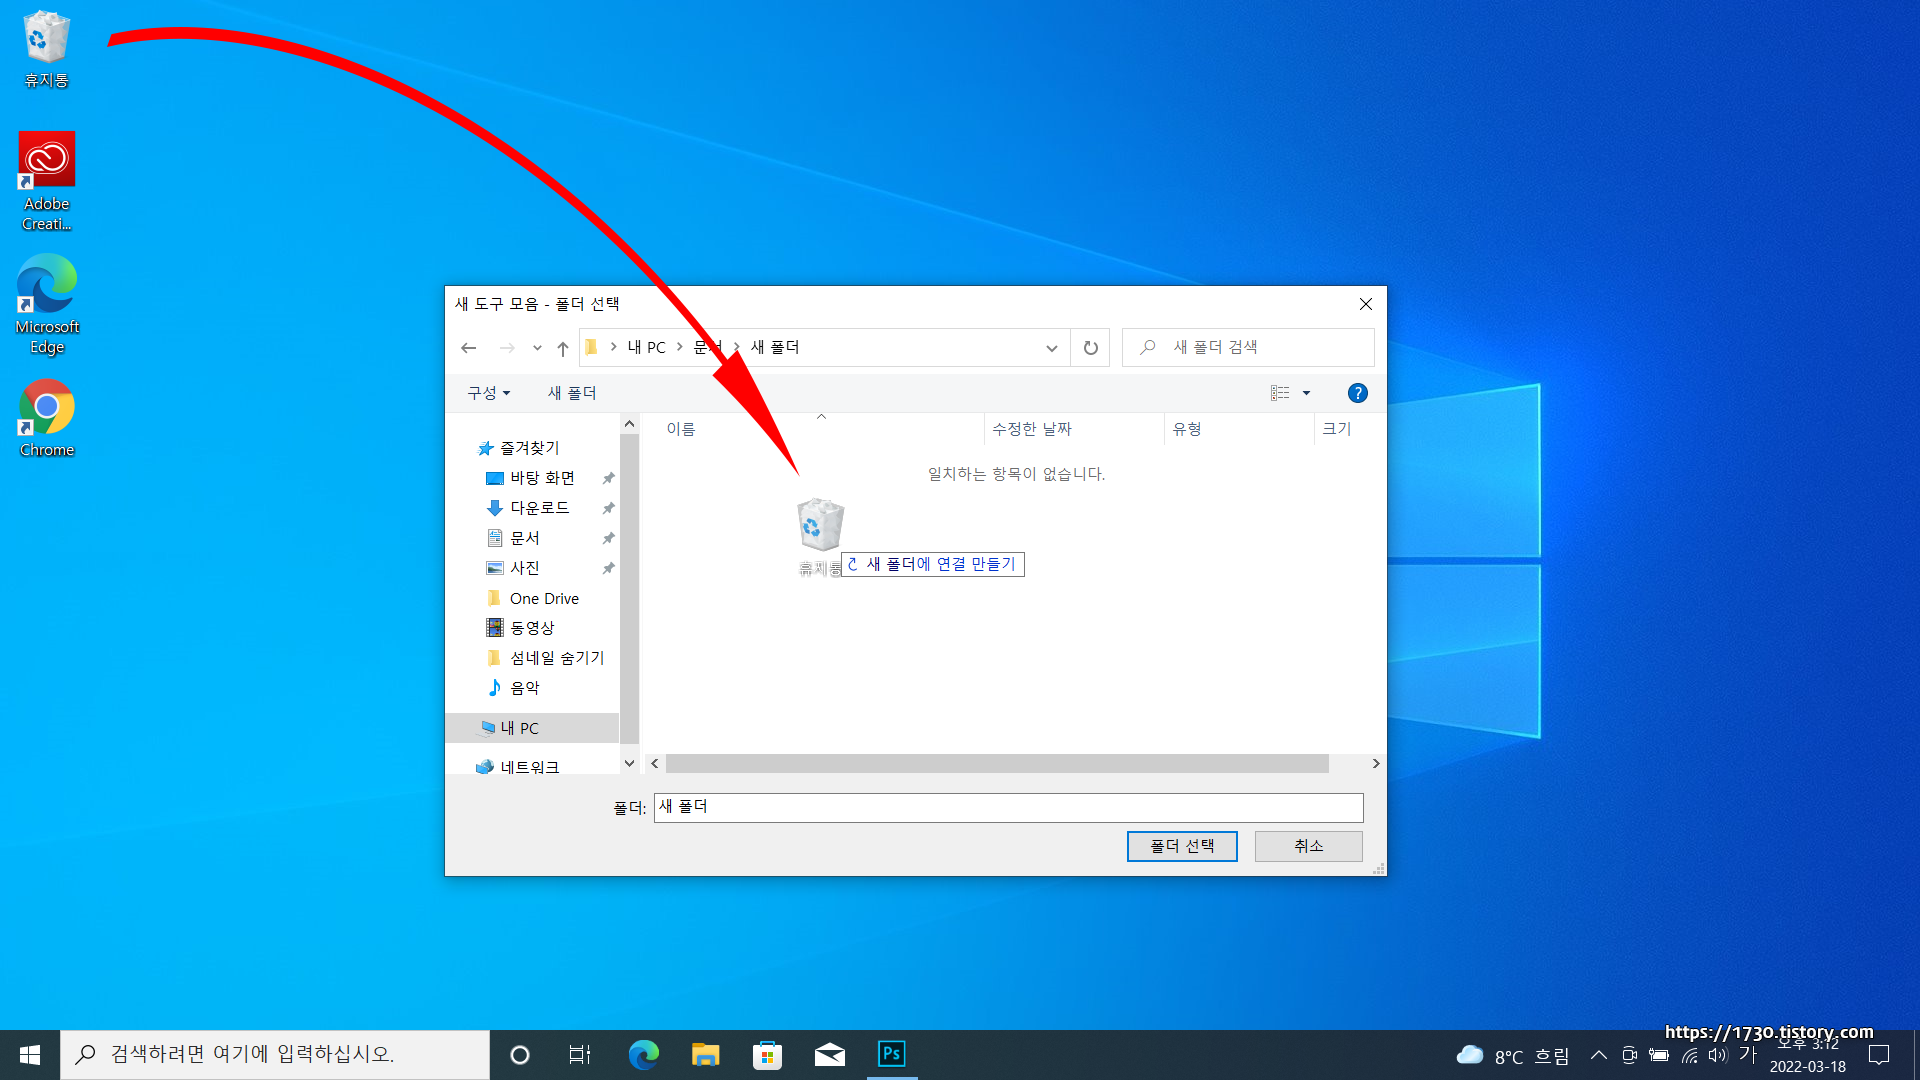Viewport: 1920px width, 1080px height.
Task: Click the back arrow in folder dialog
Action: [x=468, y=348]
